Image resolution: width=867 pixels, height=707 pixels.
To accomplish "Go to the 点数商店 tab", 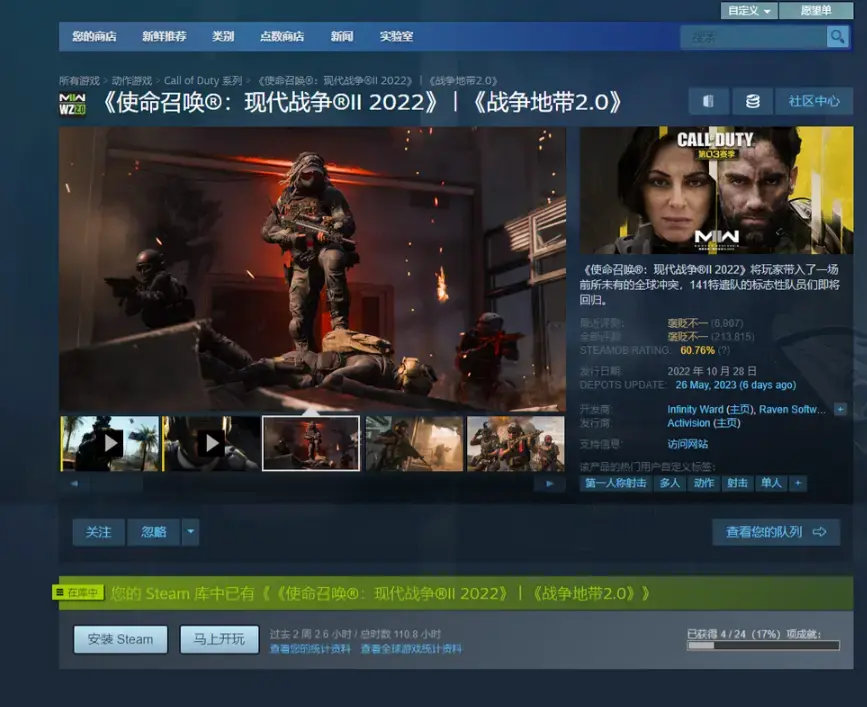I will point(282,36).
